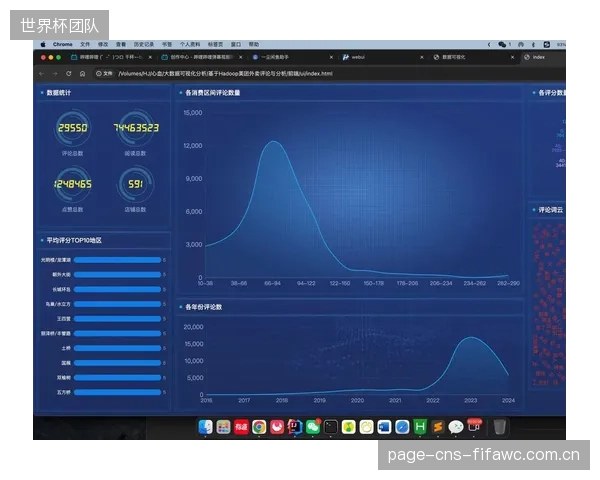Close the 数据可视化 tab
Viewport: 600px width, 480px height.
click(x=512, y=57)
